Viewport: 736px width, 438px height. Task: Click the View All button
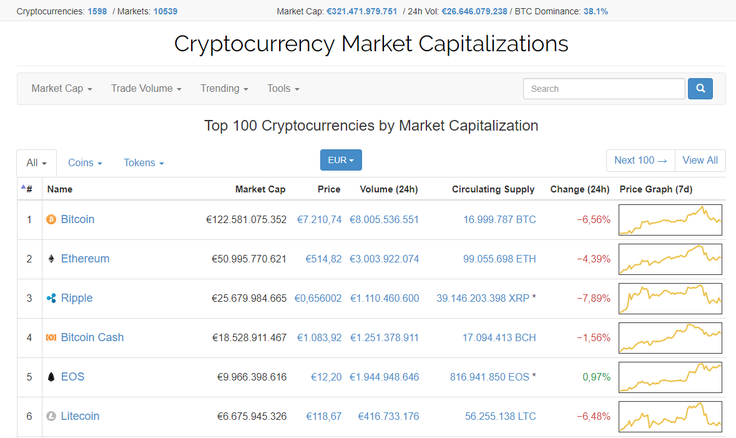pyautogui.click(x=700, y=161)
